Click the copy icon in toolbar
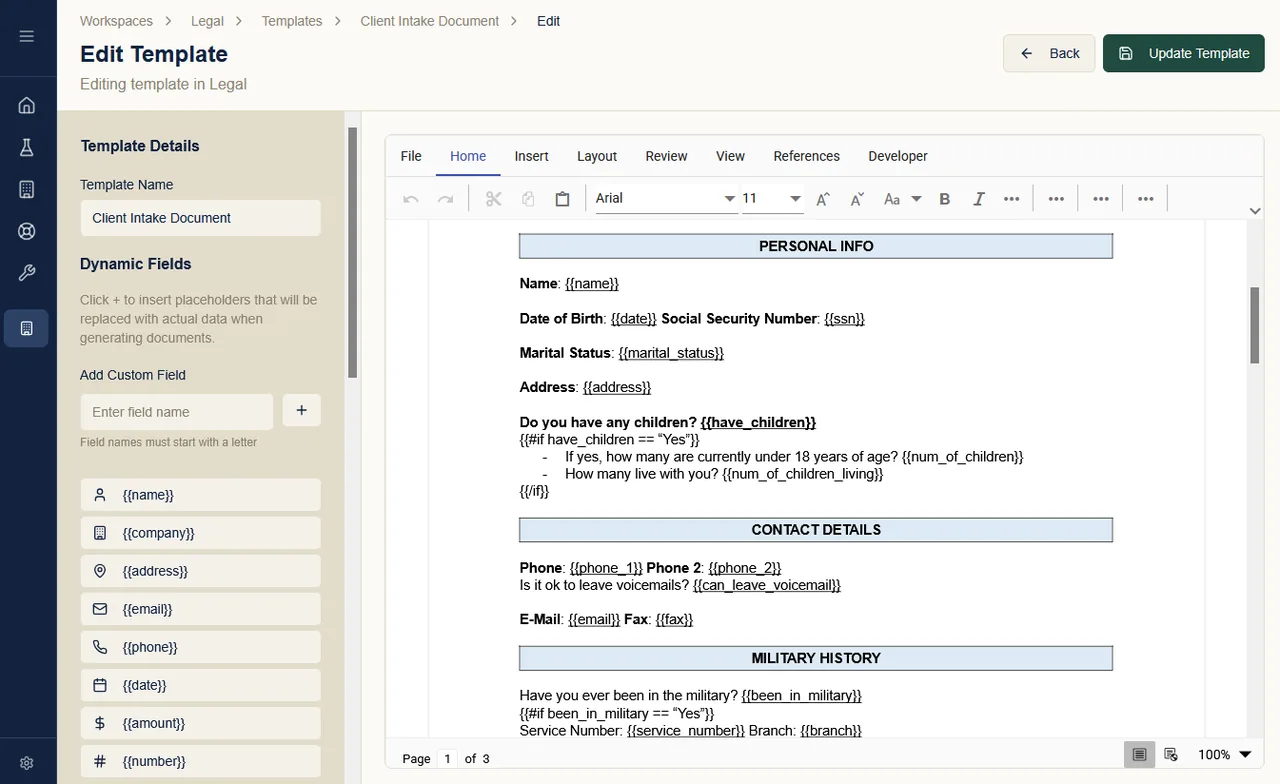The height and width of the screenshot is (784, 1280). (x=528, y=199)
